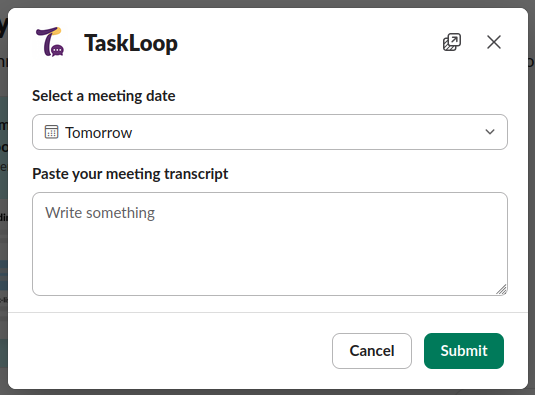Viewport: 535px width, 395px height.
Task: Click the TaskLoop app logo icon
Action: pyautogui.click(x=50, y=42)
